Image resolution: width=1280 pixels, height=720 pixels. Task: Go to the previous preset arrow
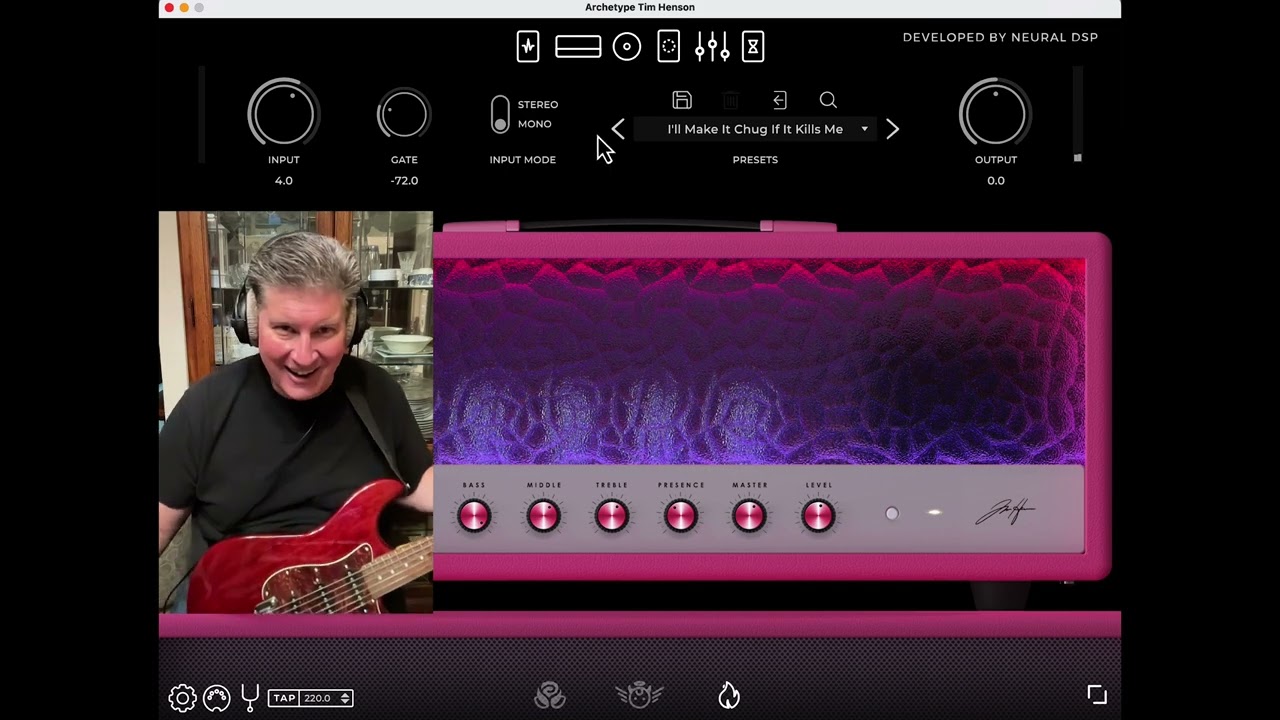pos(618,129)
